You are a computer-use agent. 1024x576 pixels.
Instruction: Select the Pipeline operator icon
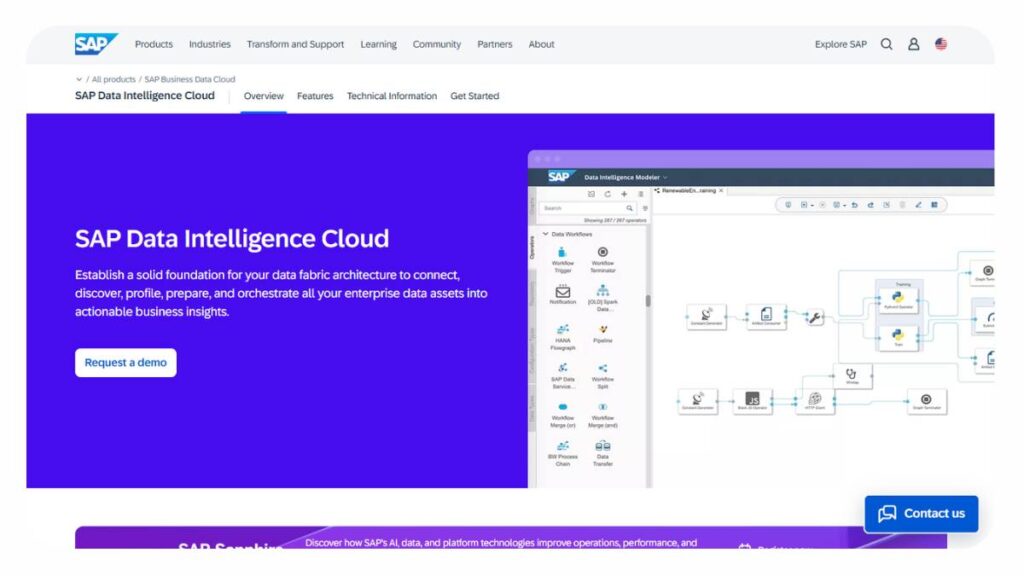coord(602,330)
